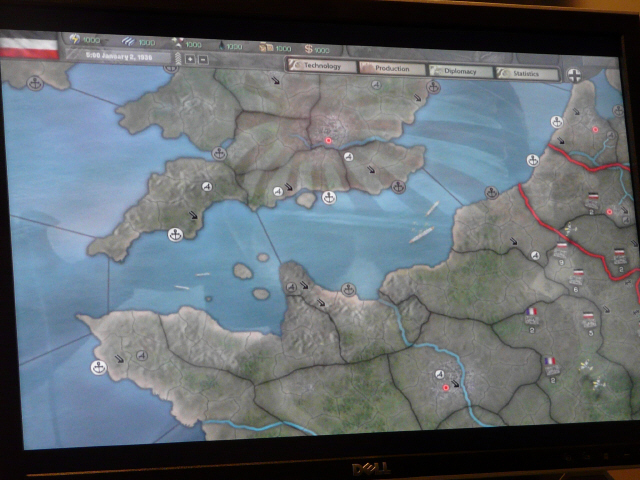Click the Bristol Channel port anchor icon
The height and width of the screenshot is (480, 640).
(219, 154)
